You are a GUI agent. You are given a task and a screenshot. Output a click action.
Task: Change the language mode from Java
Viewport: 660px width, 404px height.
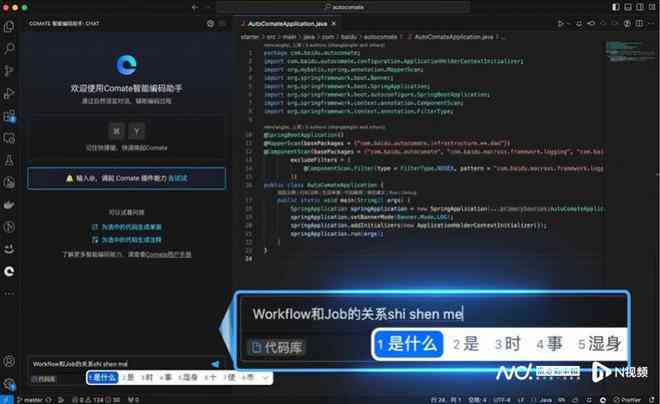pyautogui.click(x=545, y=400)
